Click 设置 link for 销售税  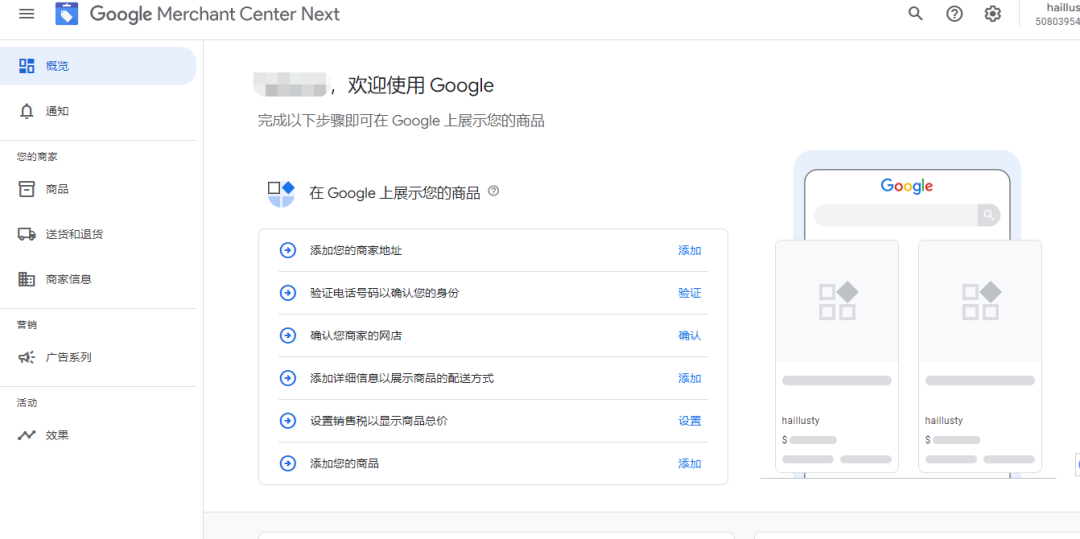tap(689, 421)
